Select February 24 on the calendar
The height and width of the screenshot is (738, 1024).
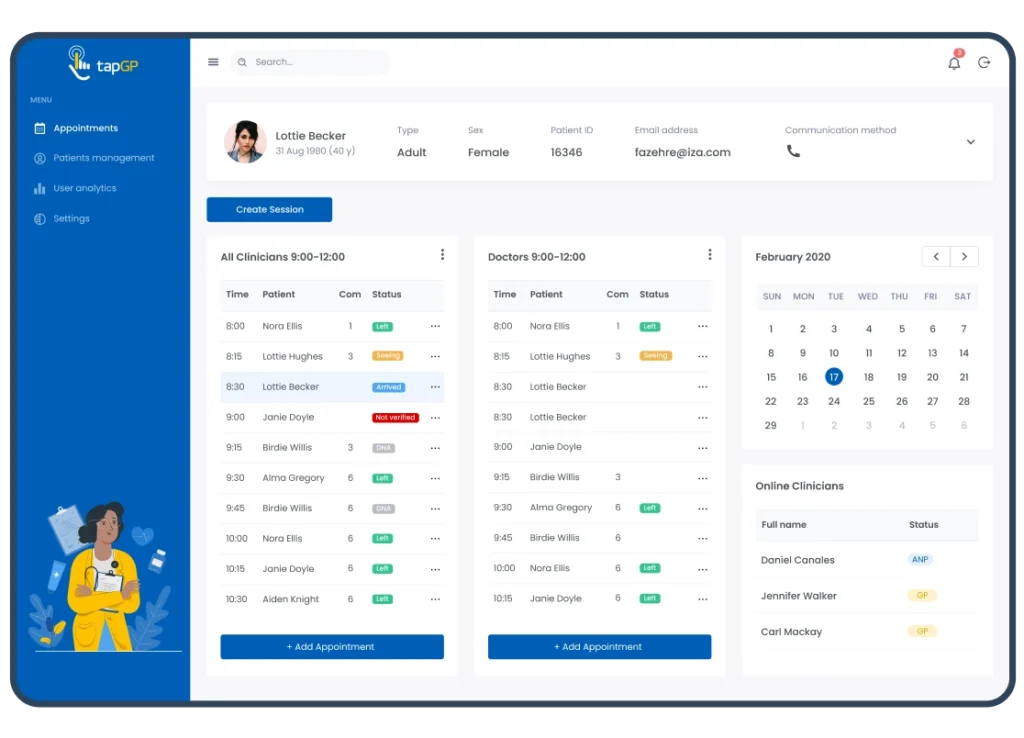click(x=834, y=401)
